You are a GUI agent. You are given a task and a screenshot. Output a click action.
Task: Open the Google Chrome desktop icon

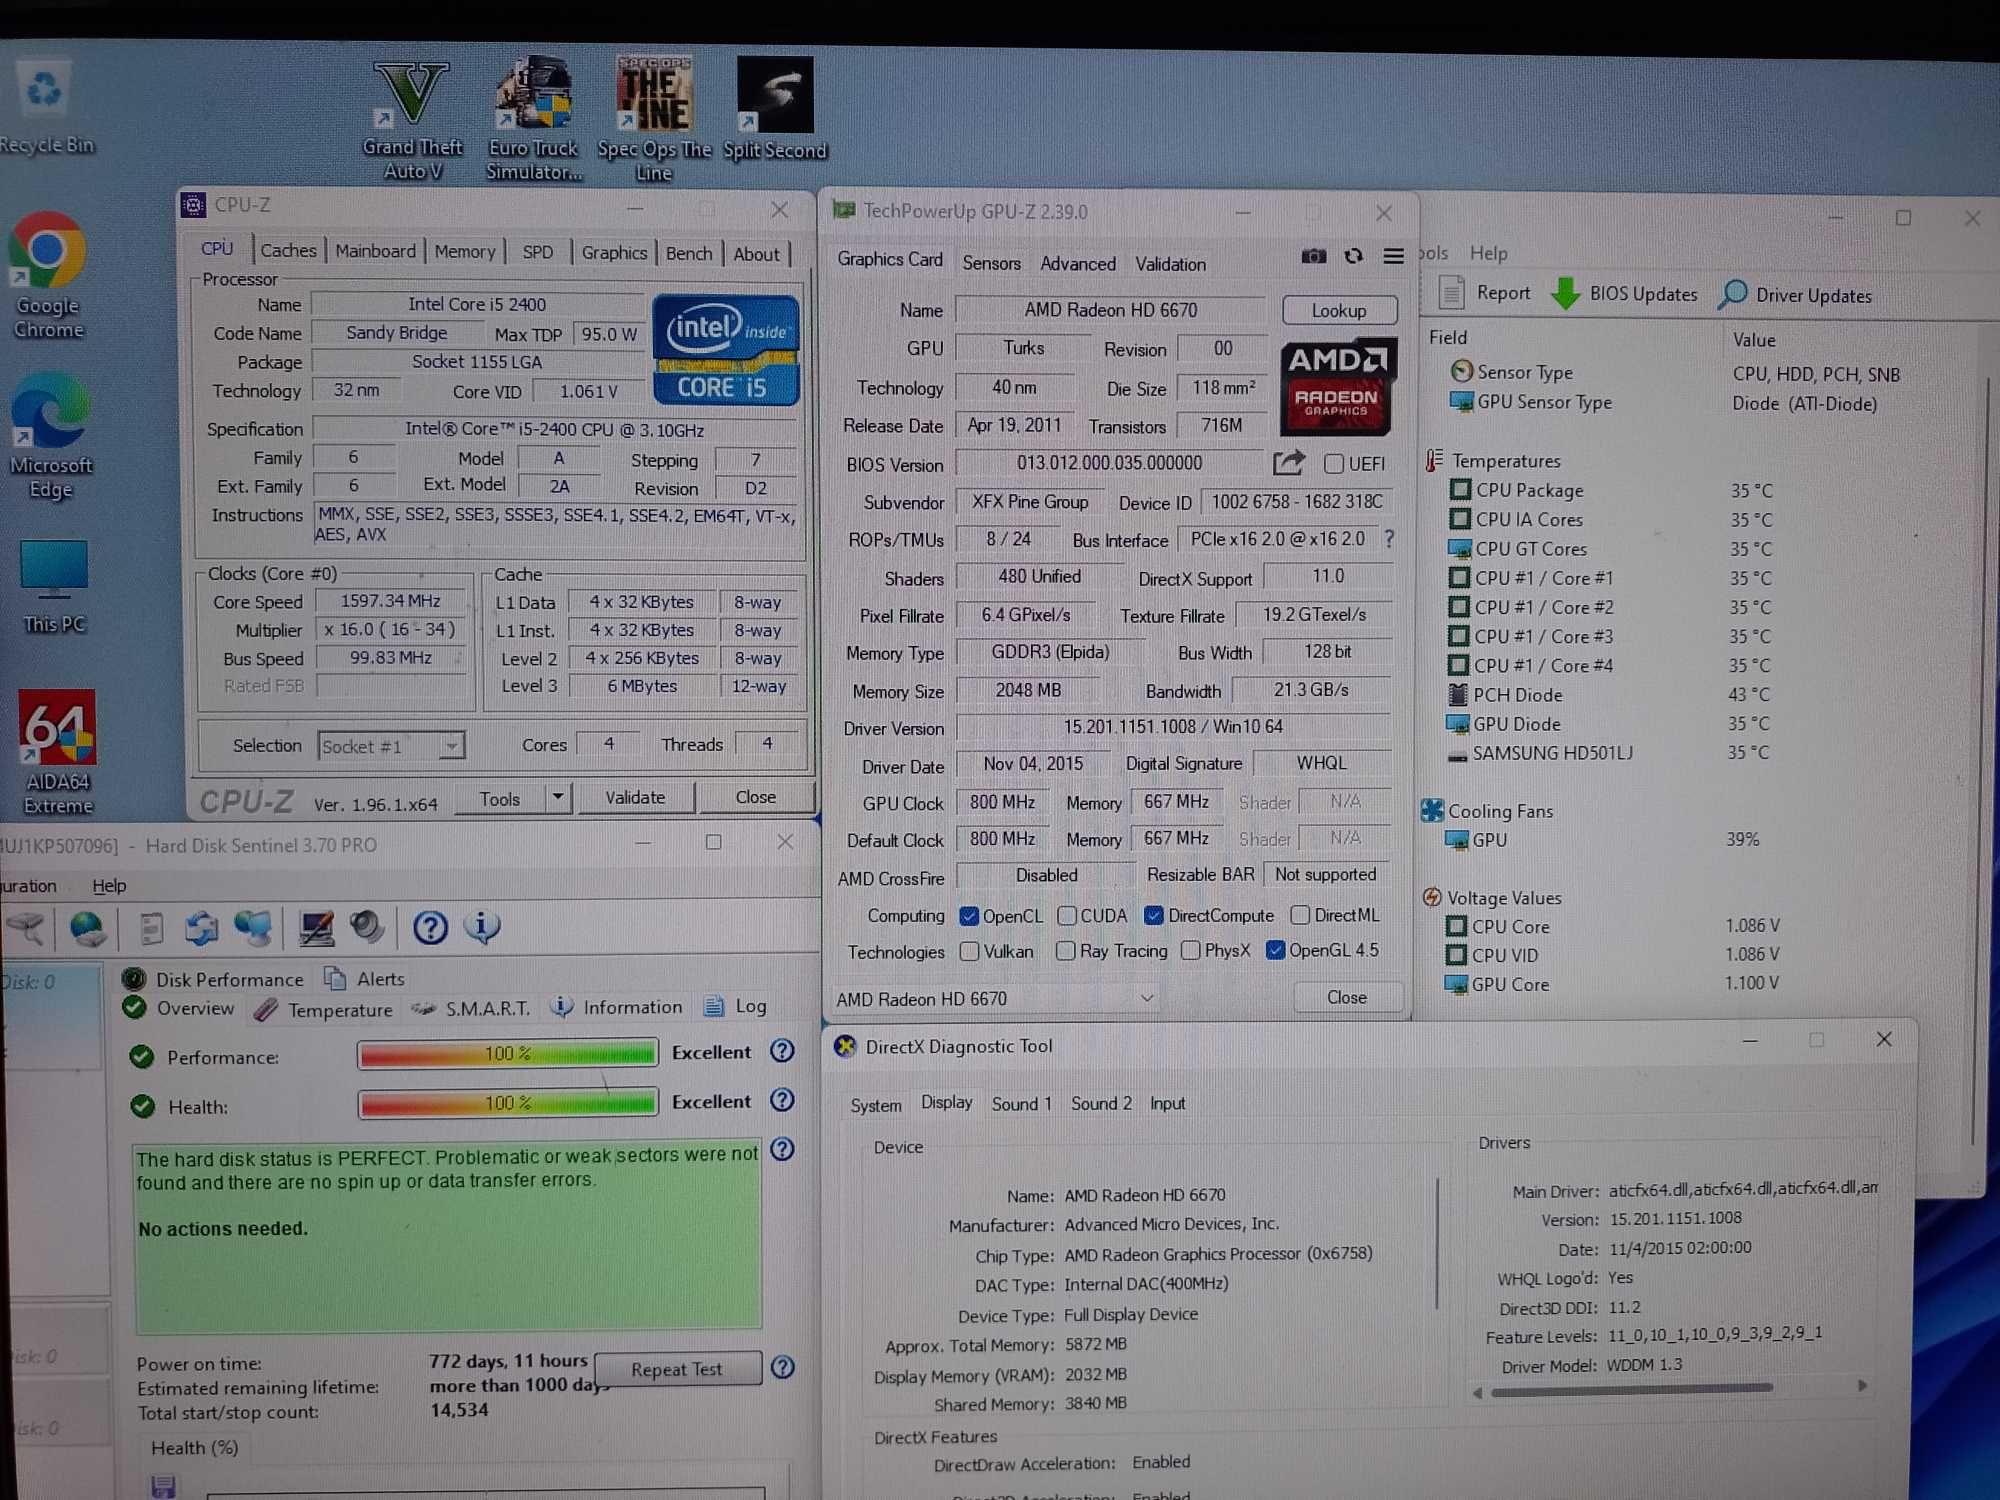pos(47,275)
